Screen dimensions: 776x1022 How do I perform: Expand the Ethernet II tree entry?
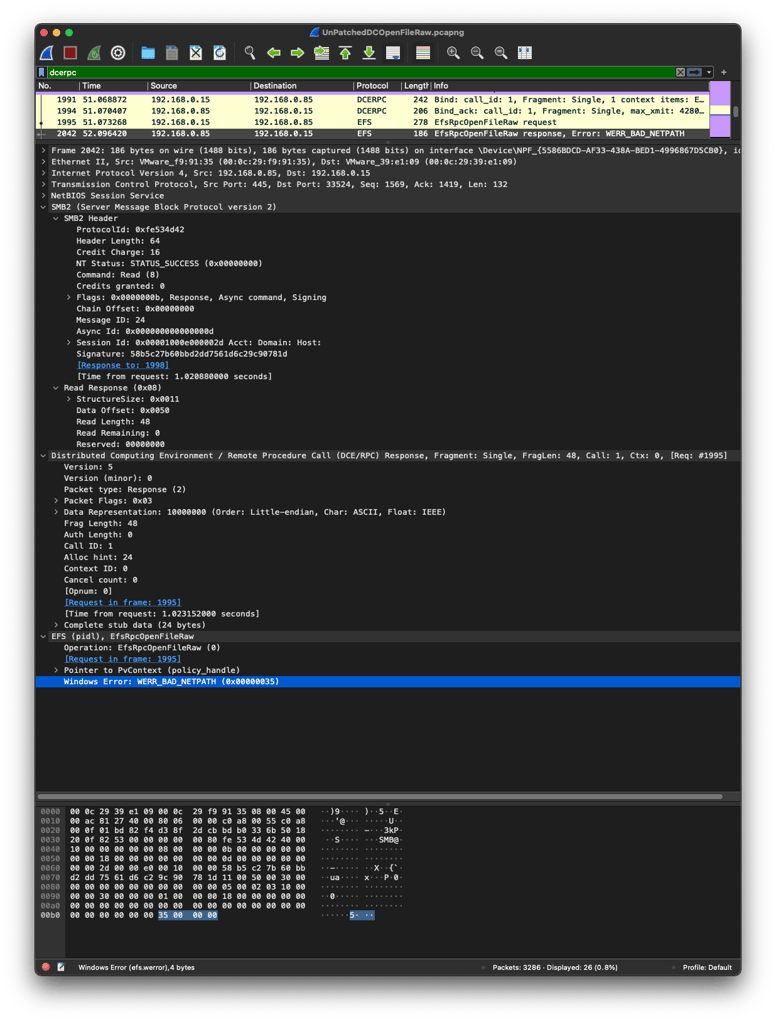pyautogui.click(x=43, y=161)
